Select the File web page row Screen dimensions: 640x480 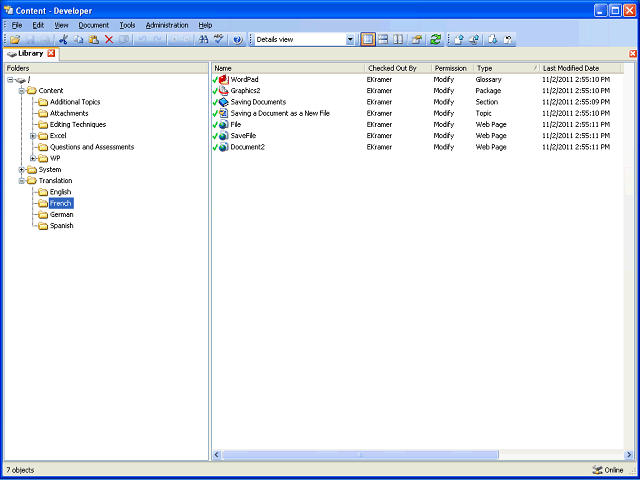tap(417, 124)
